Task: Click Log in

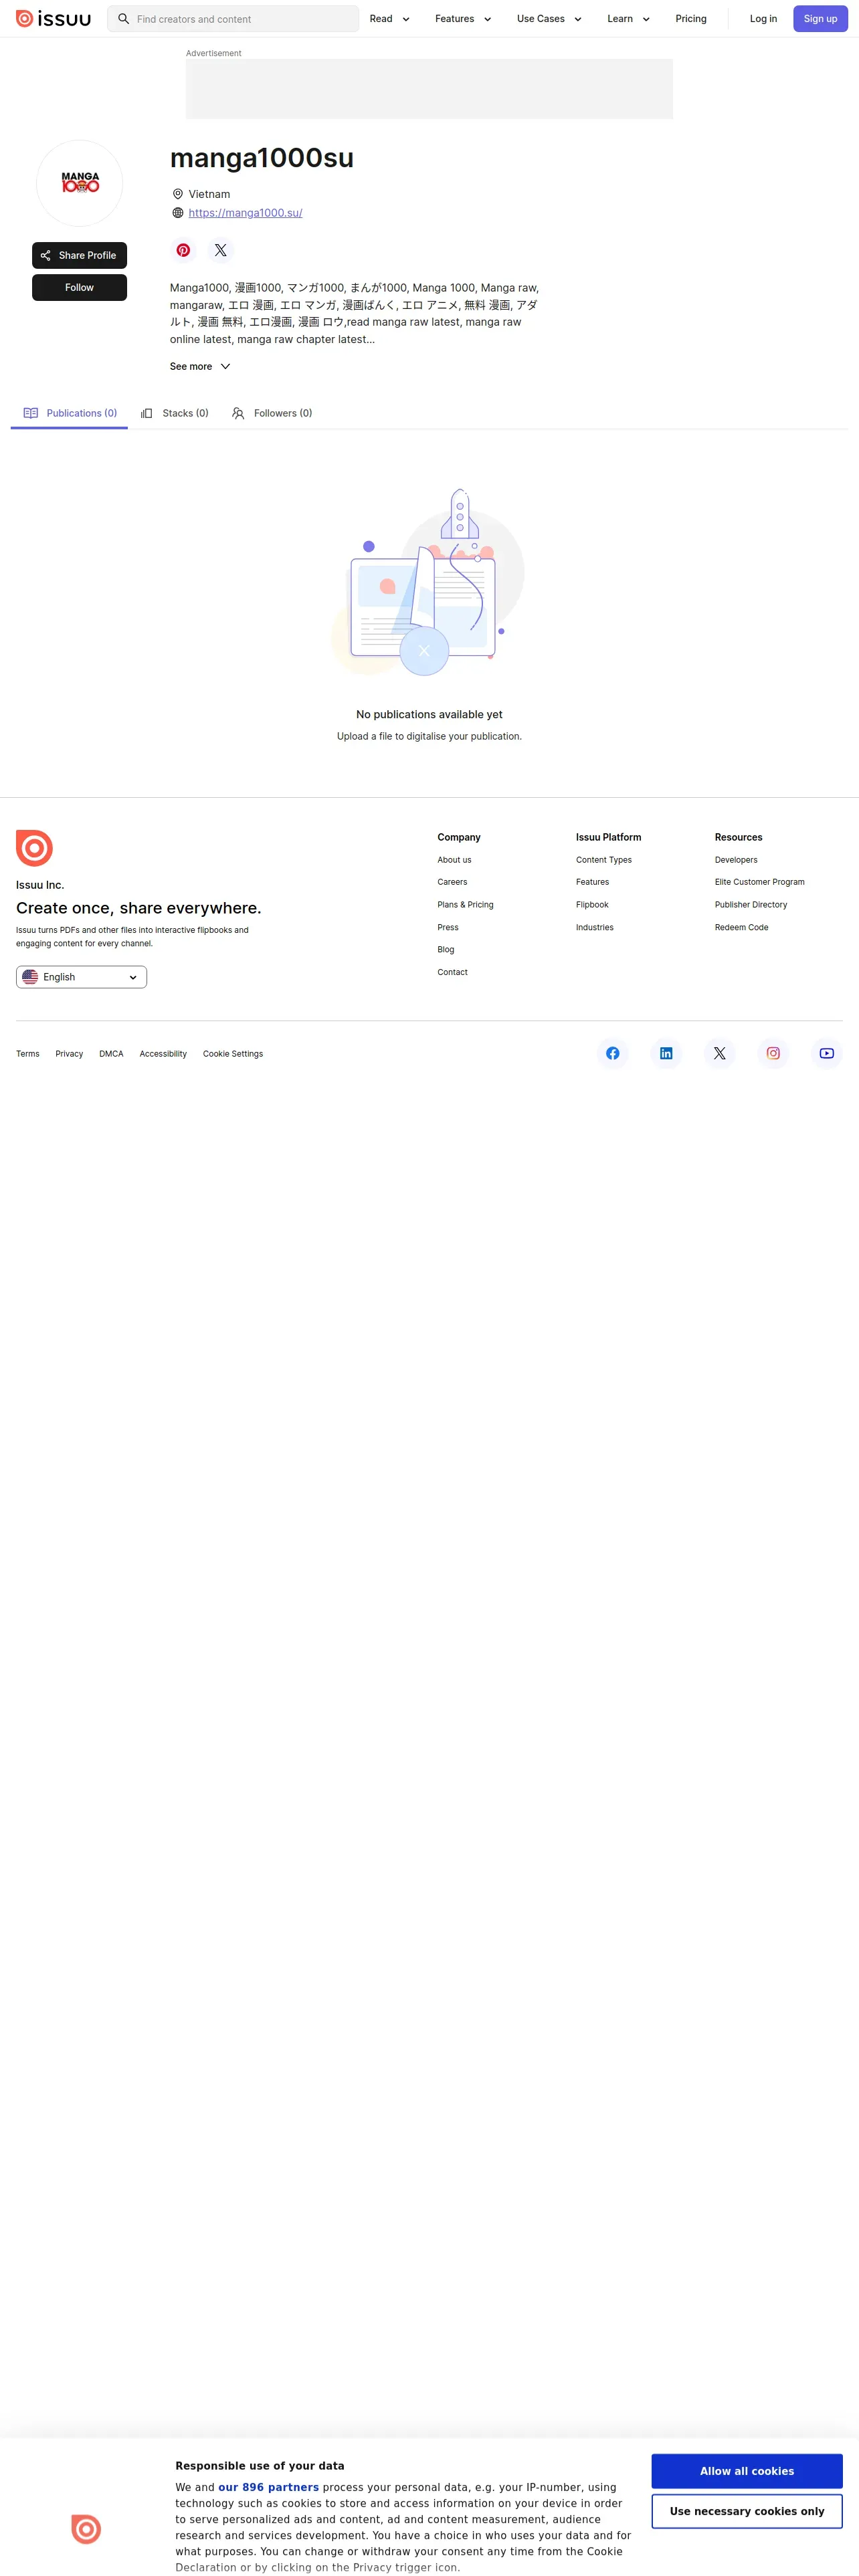Action: [x=763, y=19]
